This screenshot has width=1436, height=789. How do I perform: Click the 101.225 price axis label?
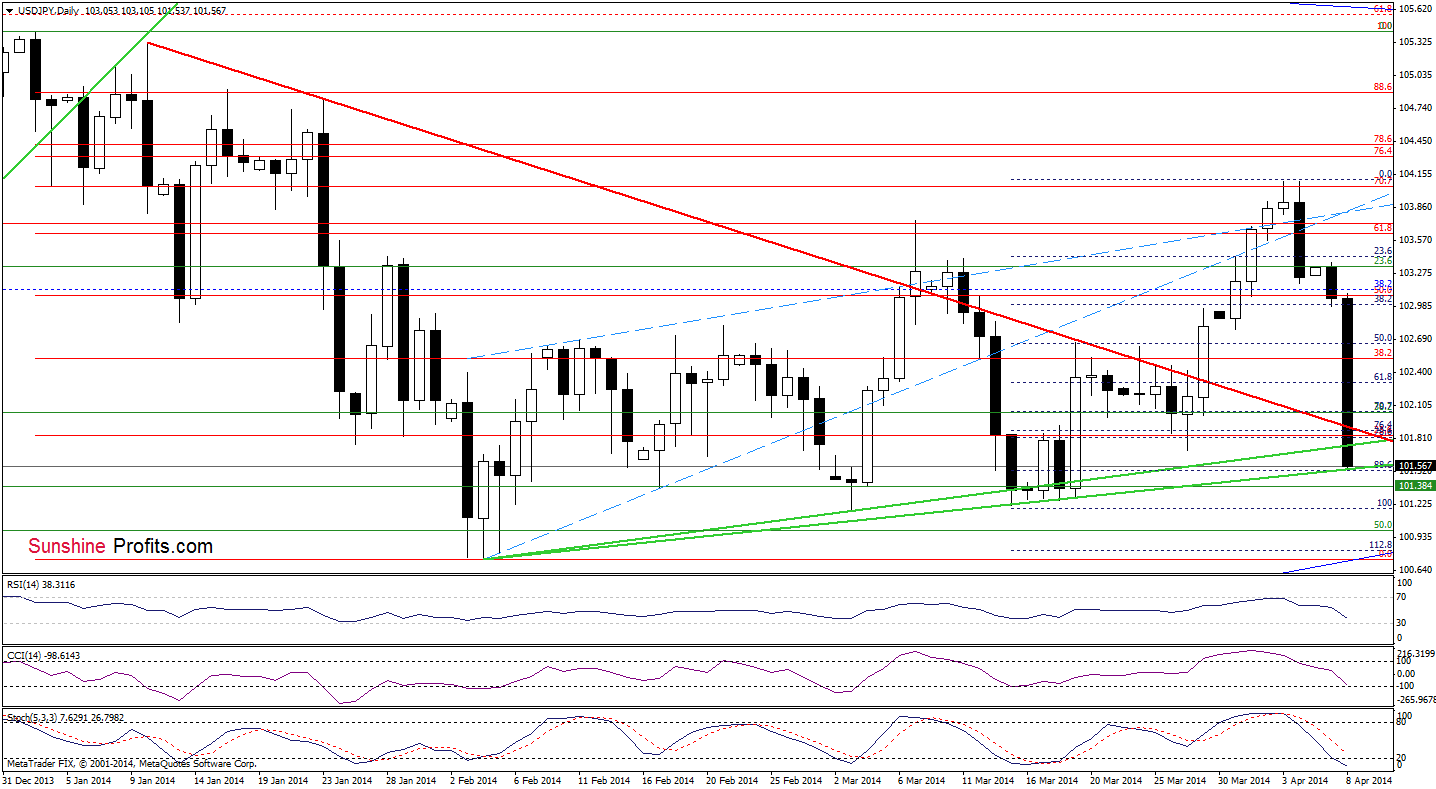[1416, 504]
